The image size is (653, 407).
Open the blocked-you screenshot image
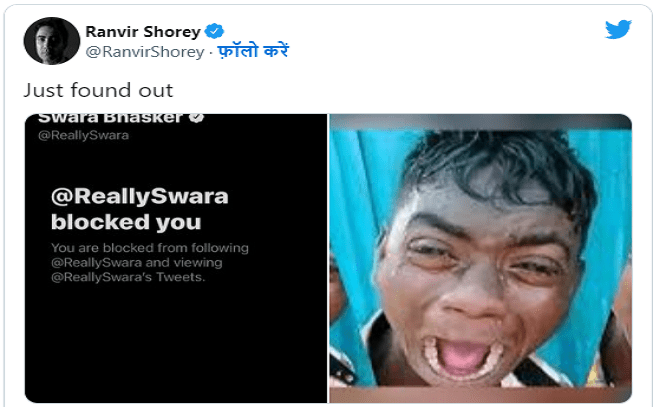(x=176, y=258)
